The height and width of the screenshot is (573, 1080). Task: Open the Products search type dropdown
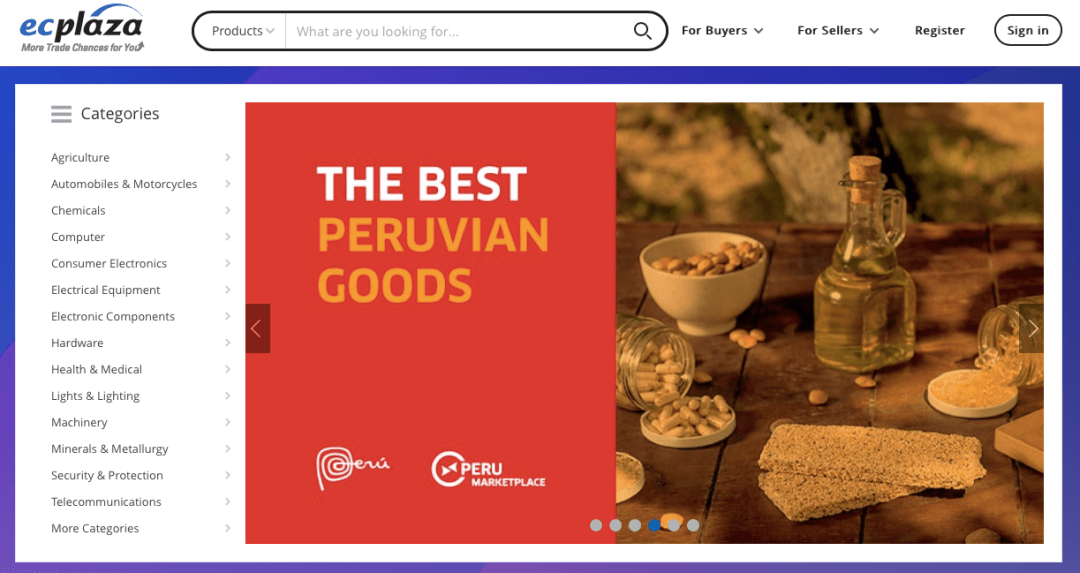[x=242, y=31]
